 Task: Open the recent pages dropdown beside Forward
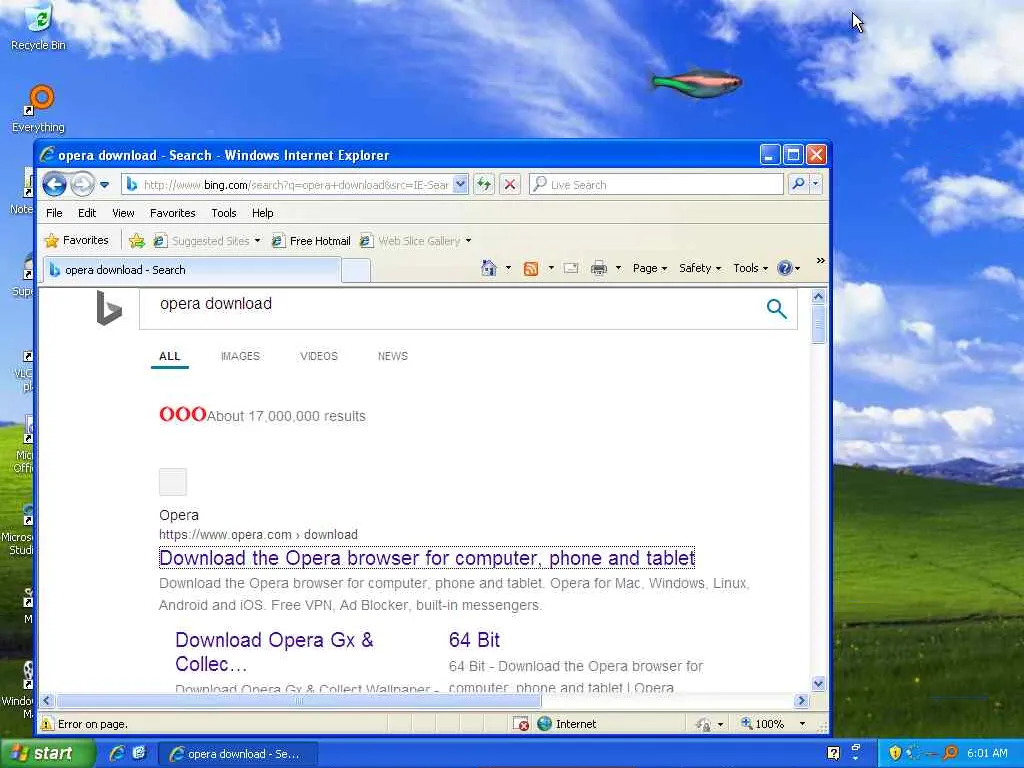[x=104, y=185]
